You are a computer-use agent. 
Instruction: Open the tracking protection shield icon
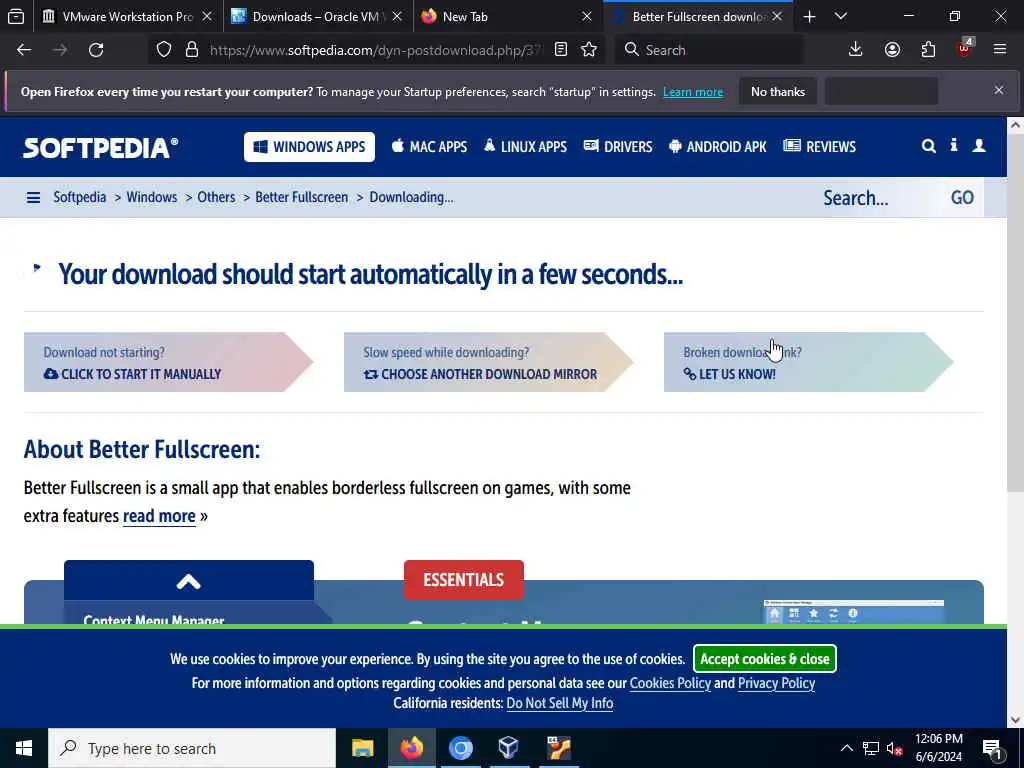164,50
